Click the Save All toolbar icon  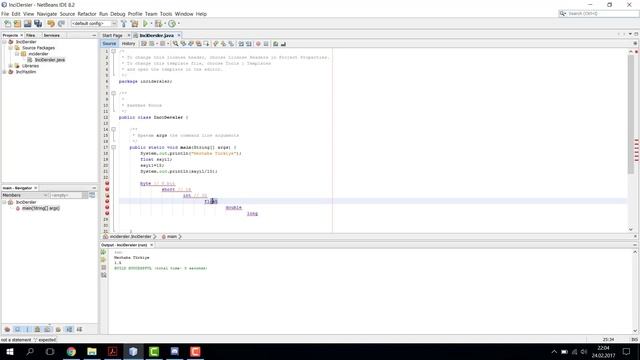[38, 24]
